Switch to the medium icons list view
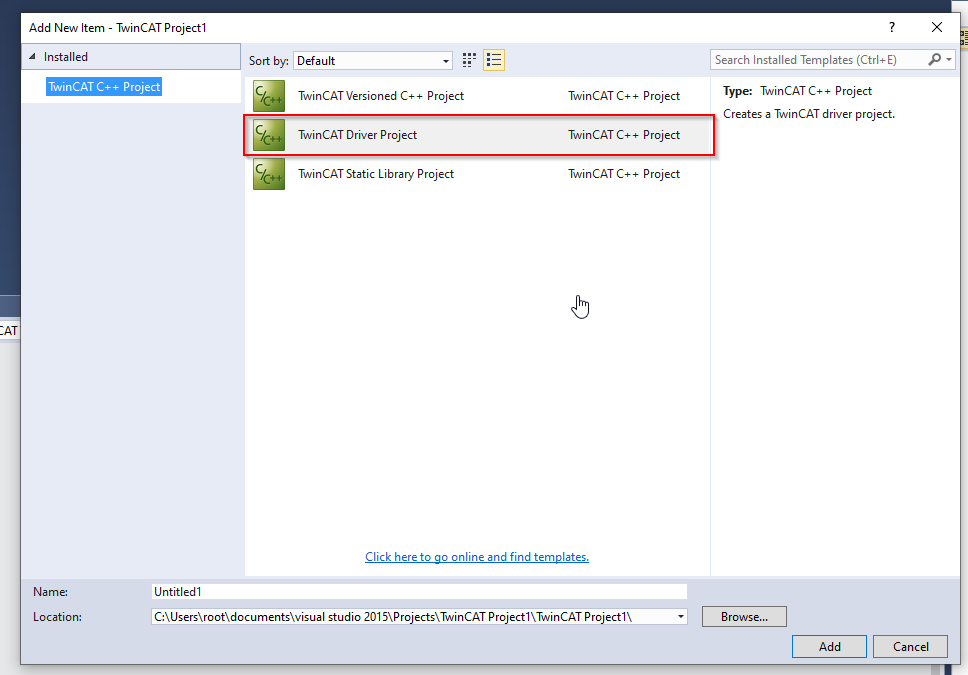 point(494,60)
